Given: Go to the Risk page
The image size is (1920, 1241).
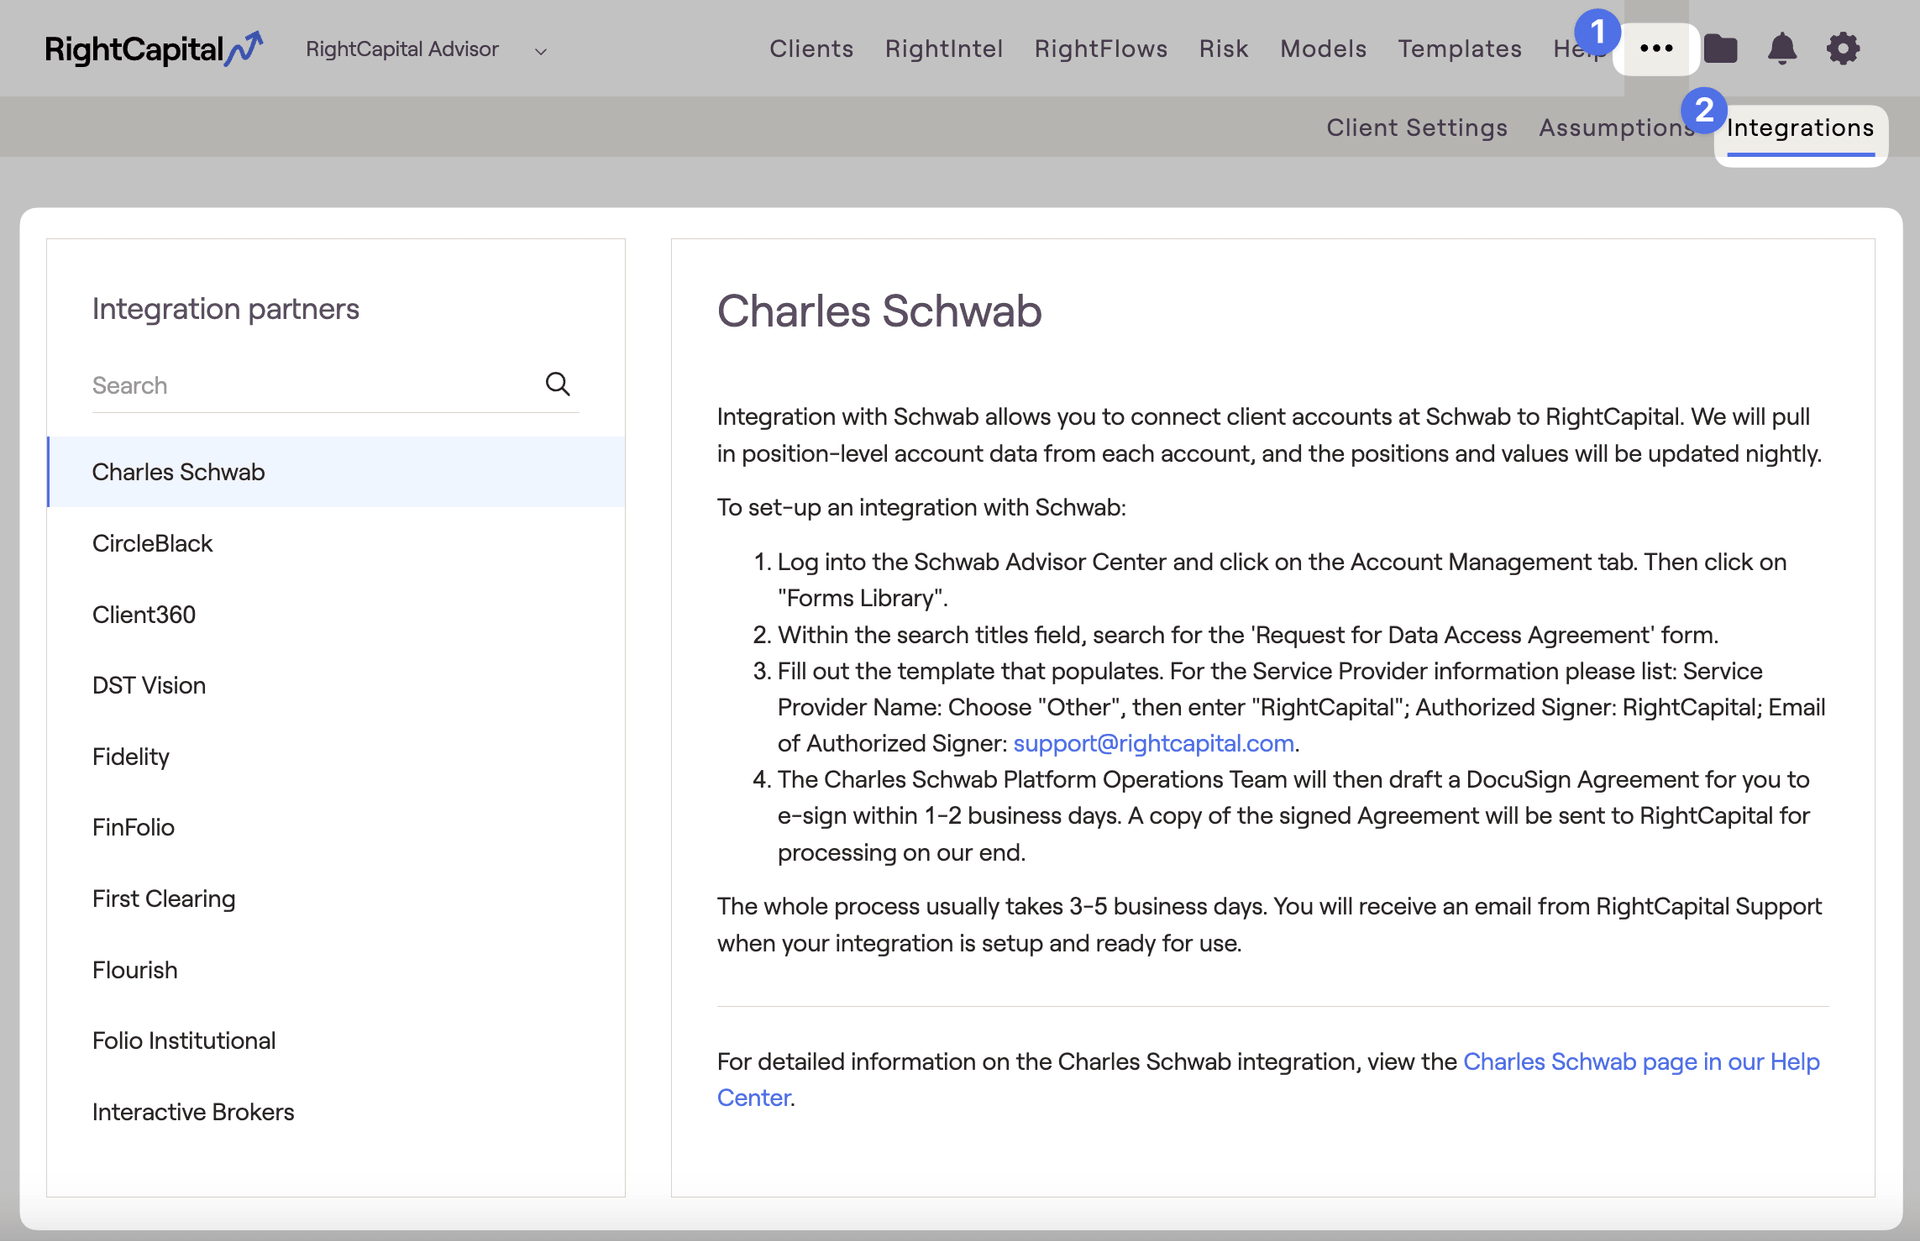Looking at the screenshot, I should [x=1223, y=49].
